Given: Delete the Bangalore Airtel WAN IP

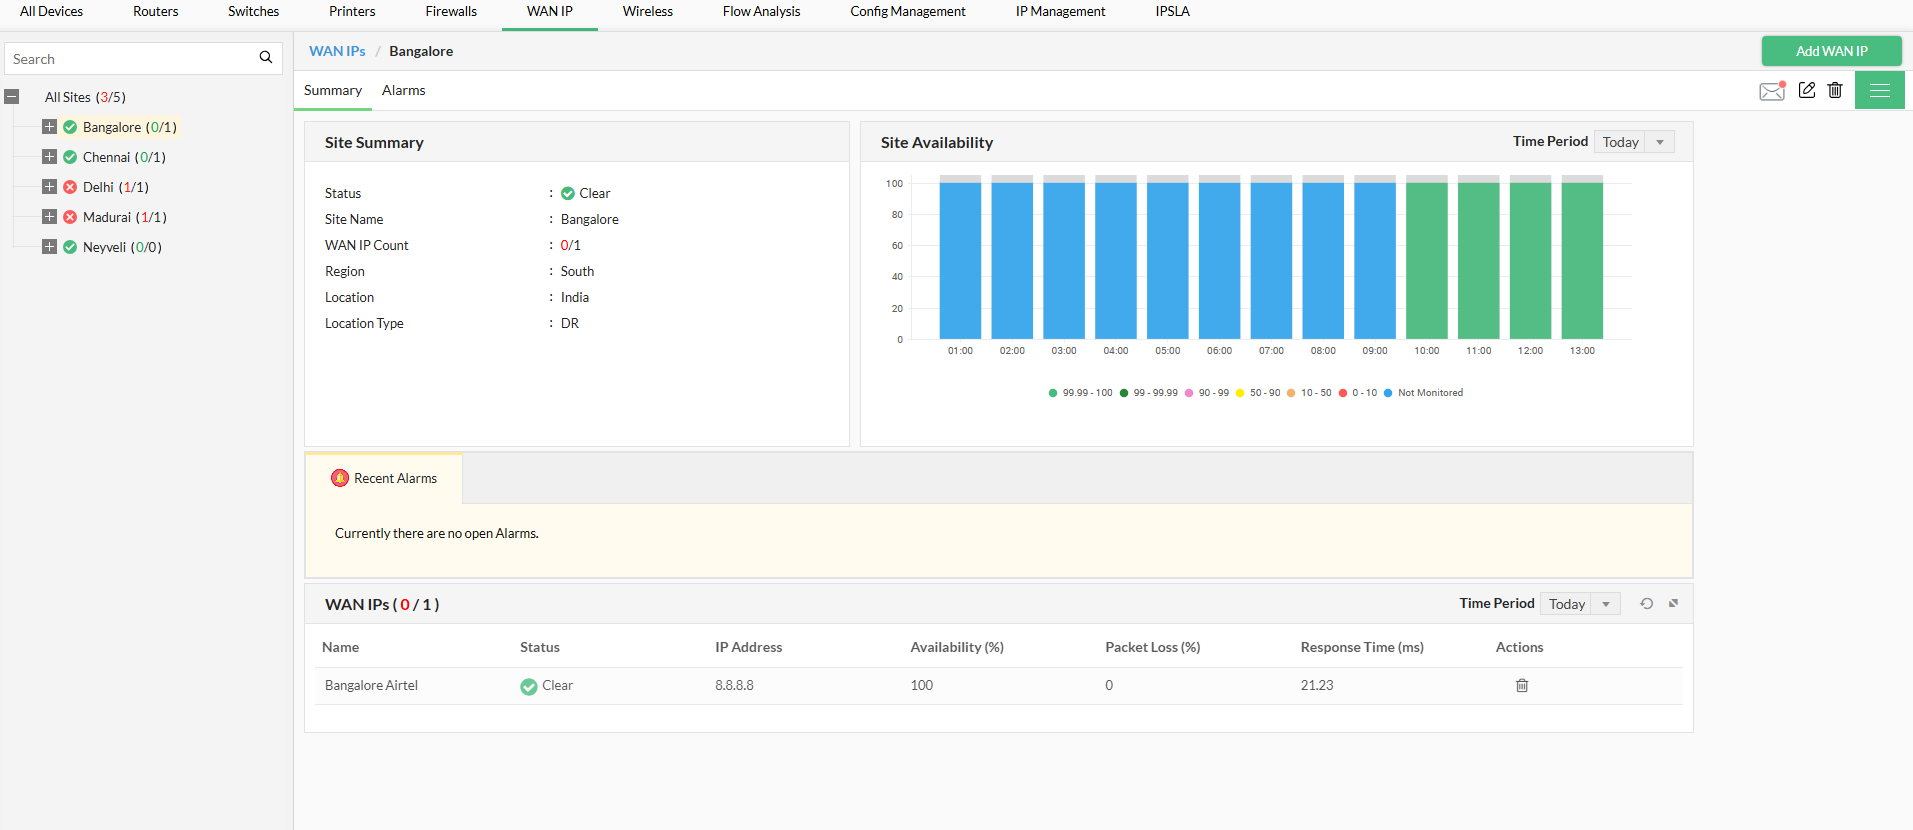Looking at the screenshot, I should pos(1521,685).
